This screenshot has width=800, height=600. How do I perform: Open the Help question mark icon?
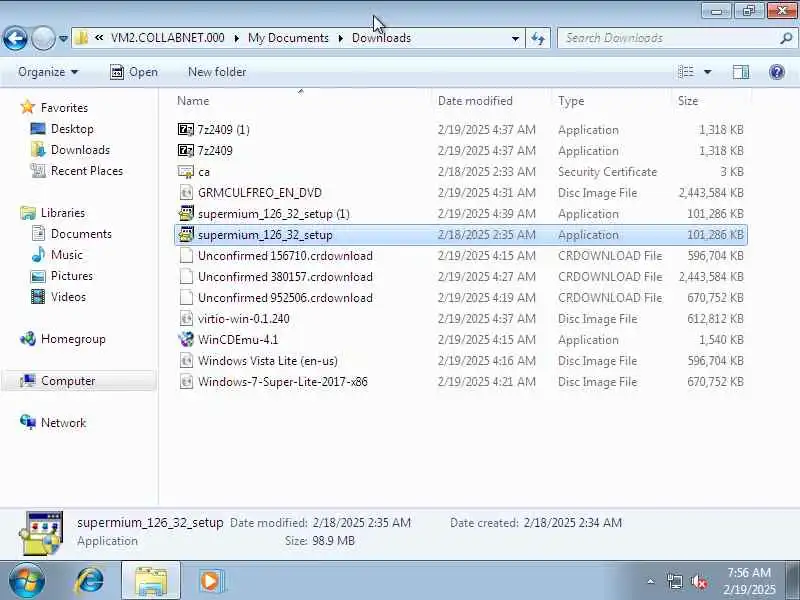[x=777, y=72]
